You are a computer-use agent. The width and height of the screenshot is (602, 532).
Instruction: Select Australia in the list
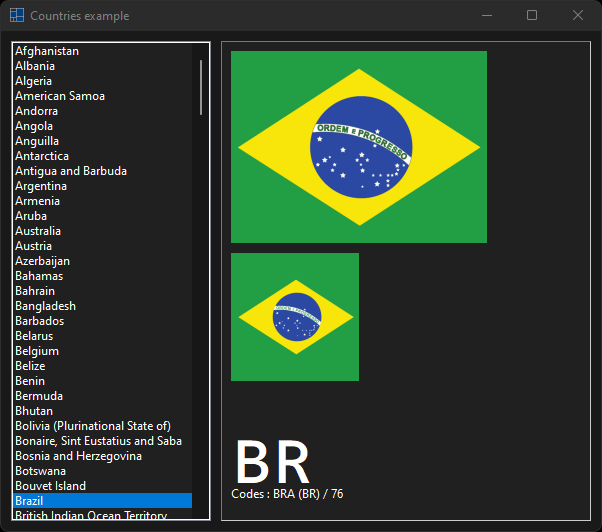[103, 231]
